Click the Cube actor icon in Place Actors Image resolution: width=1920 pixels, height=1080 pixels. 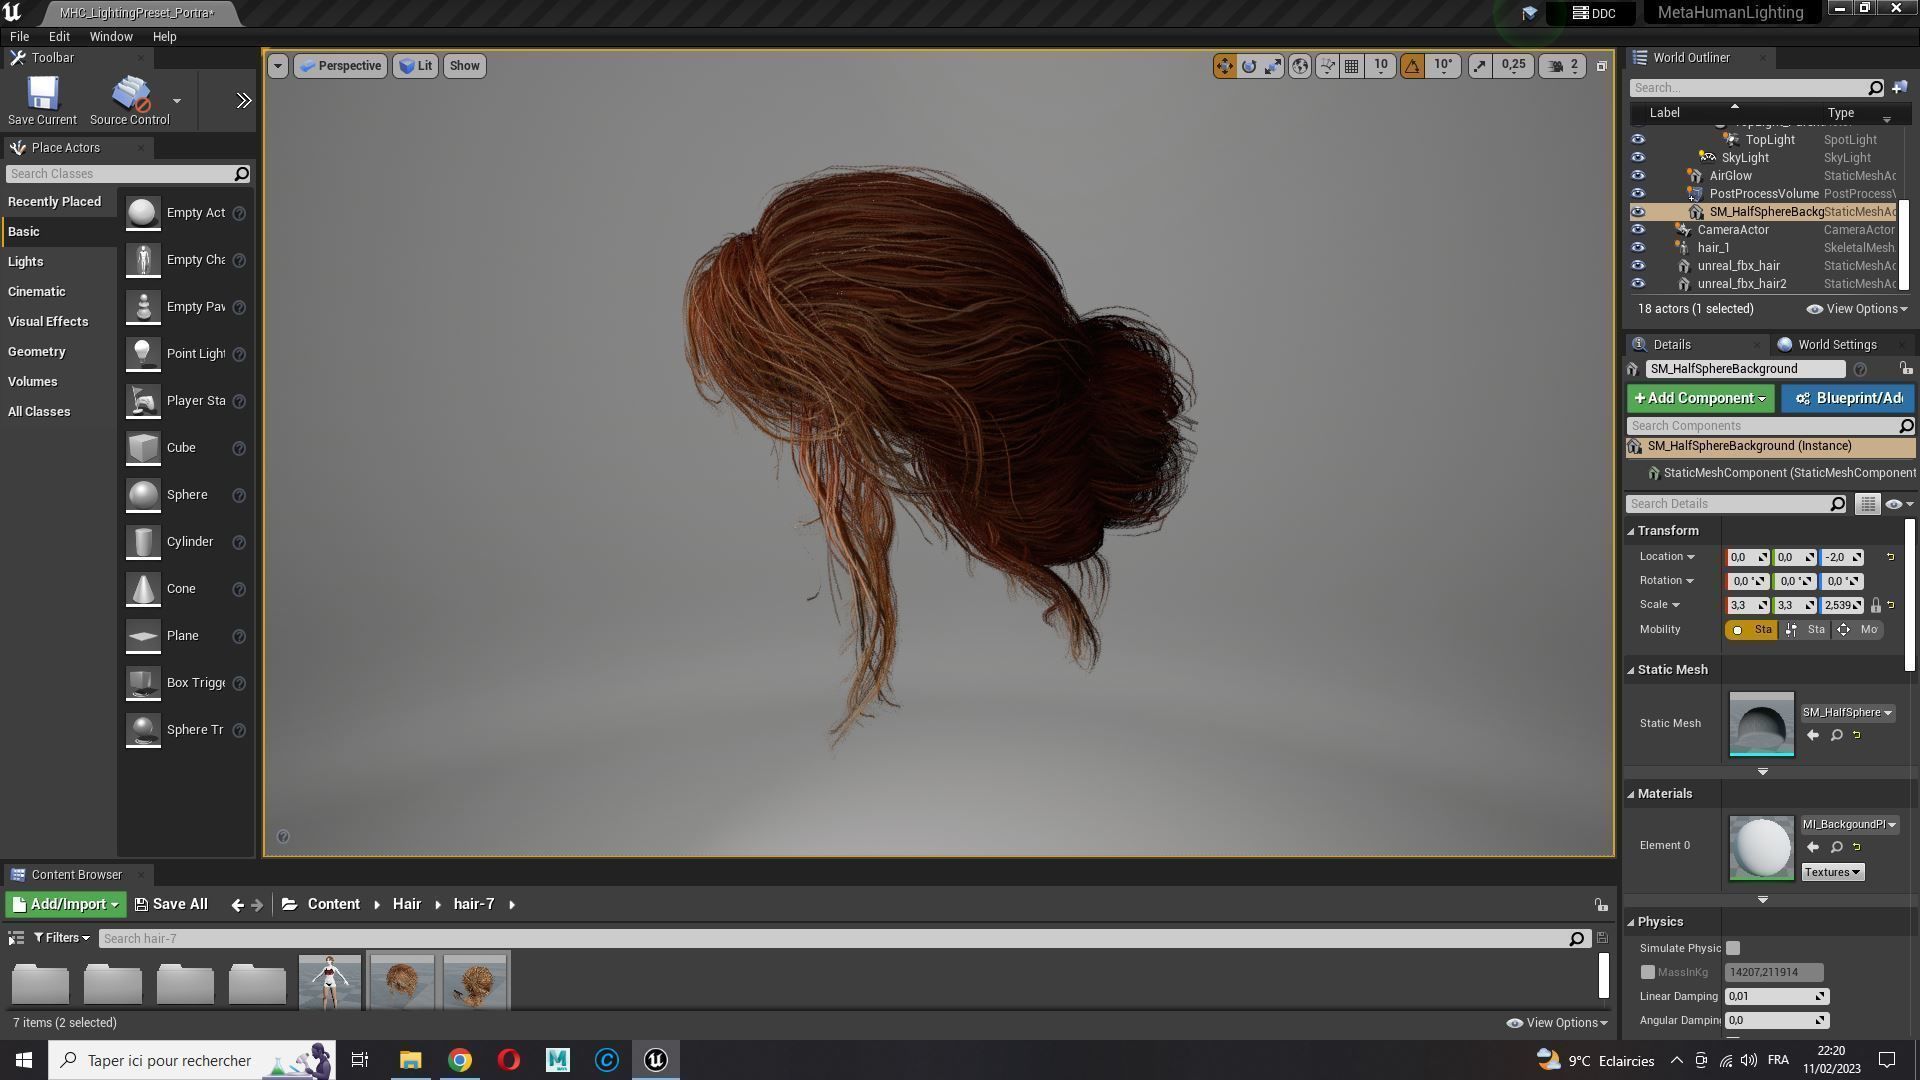(x=143, y=448)
